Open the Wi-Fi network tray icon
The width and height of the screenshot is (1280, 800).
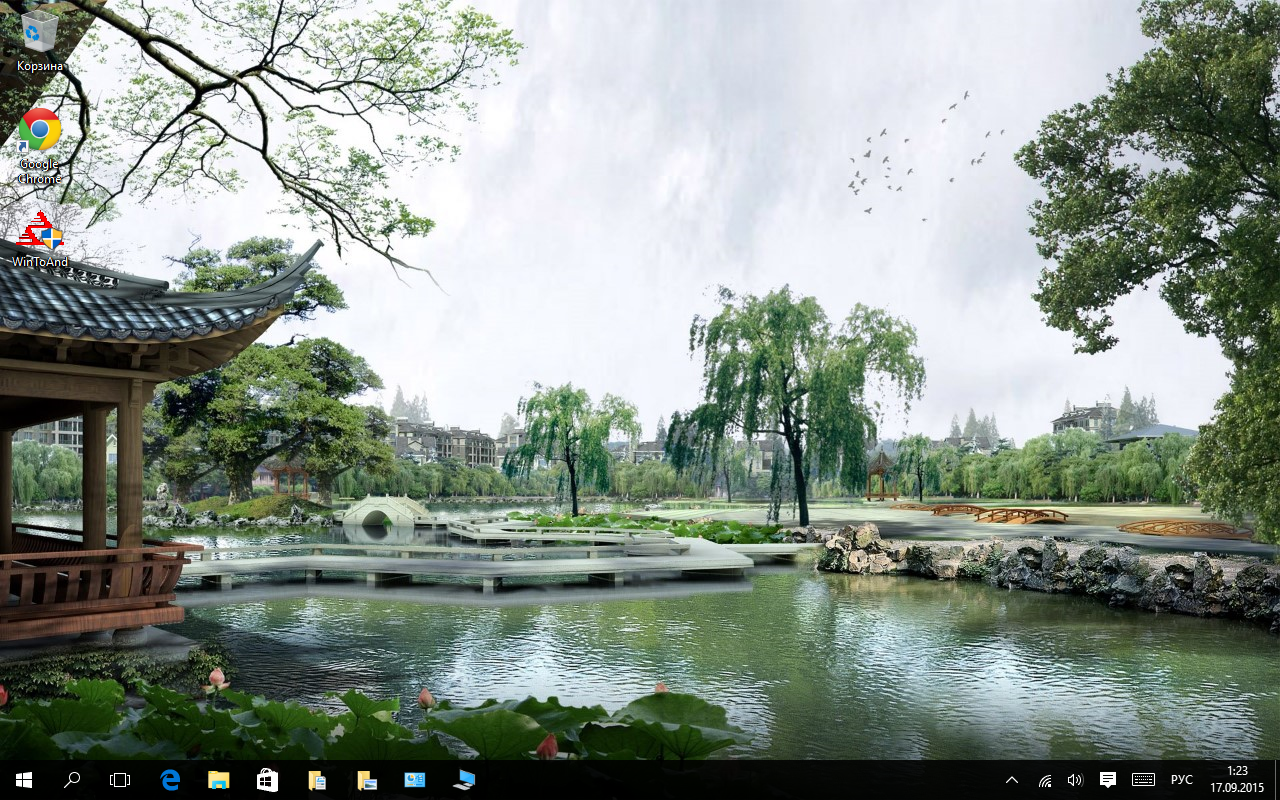click(1045, 780)
